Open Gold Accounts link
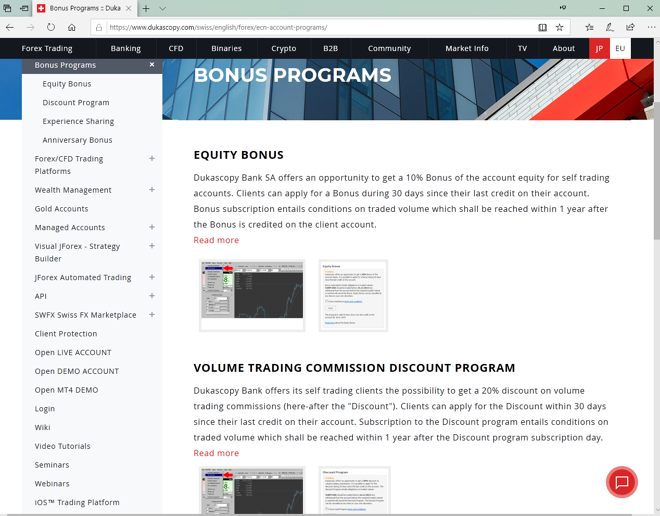 tap(61, 209)
